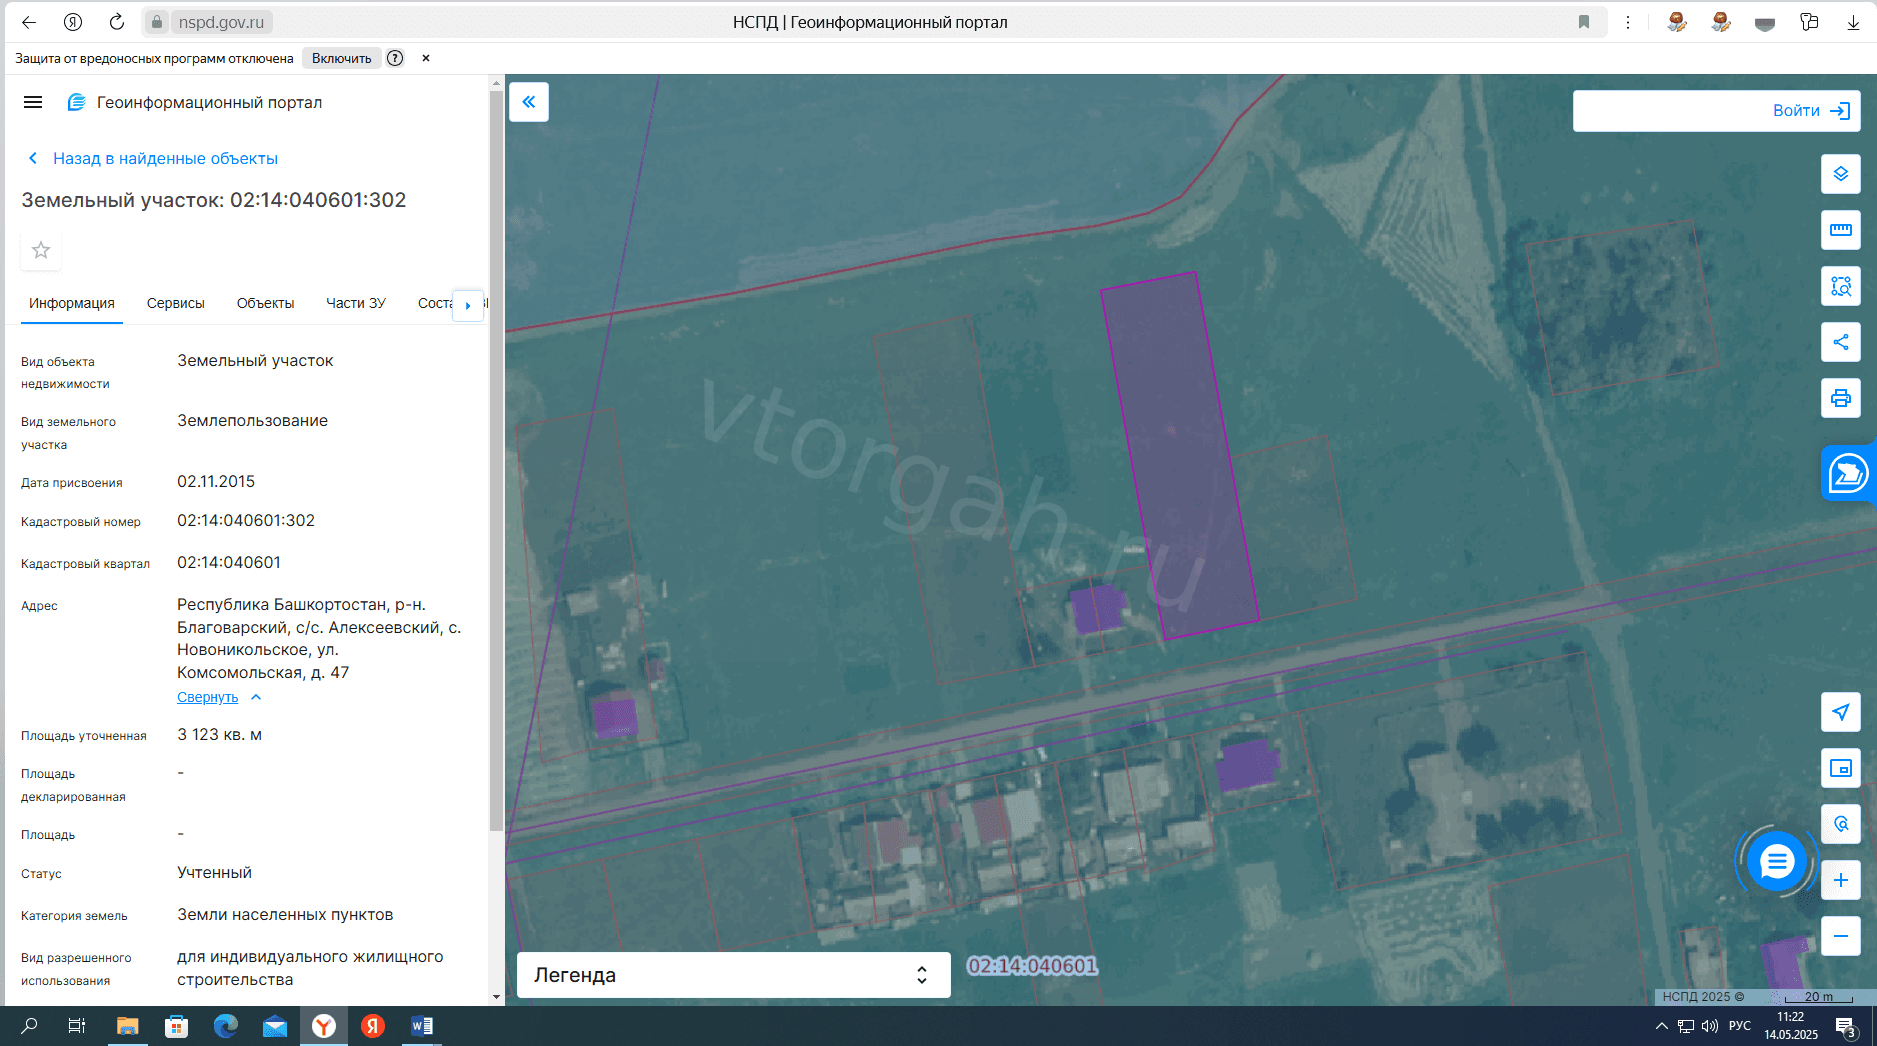Switch to the Информация tab
1877x1046 pixels.
pos(72,303)
